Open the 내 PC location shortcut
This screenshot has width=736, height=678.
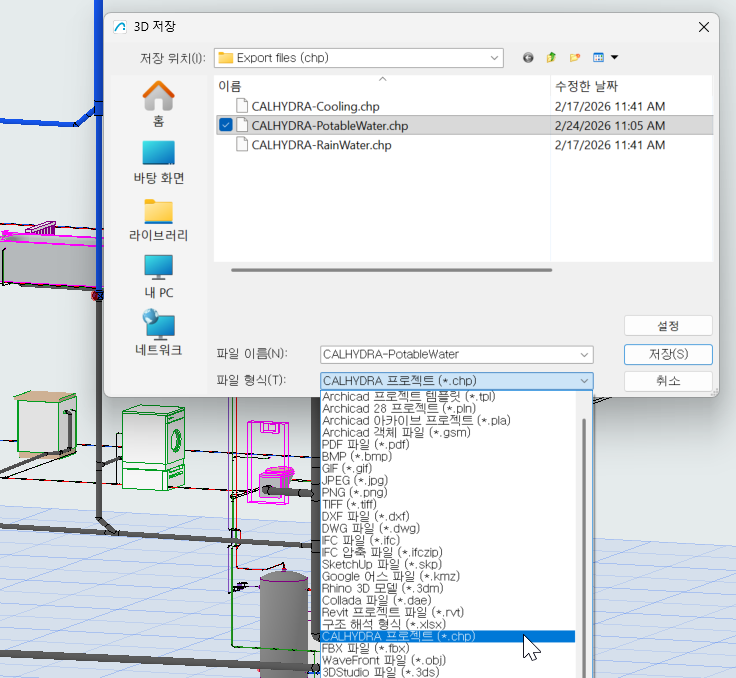click(x=159, y=277)
